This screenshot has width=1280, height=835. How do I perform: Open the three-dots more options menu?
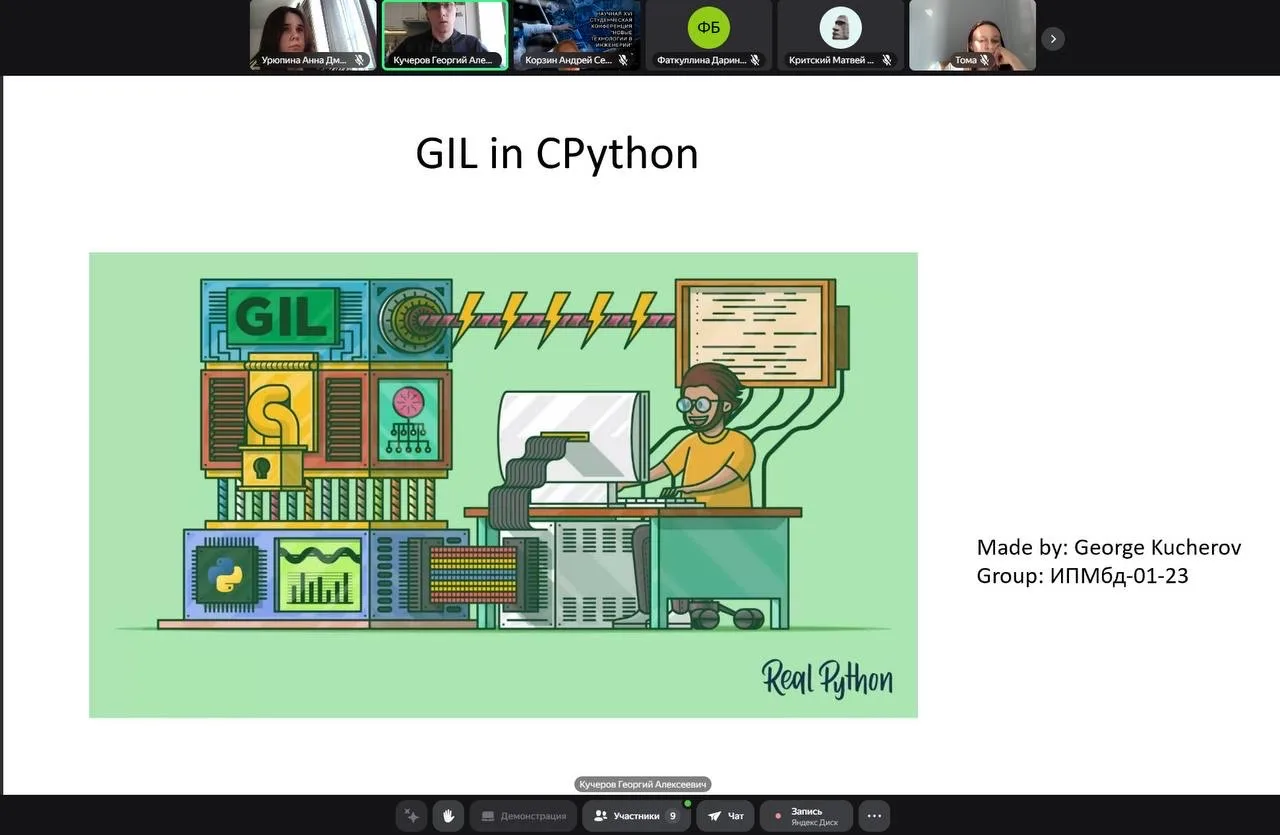click(874, 816)
